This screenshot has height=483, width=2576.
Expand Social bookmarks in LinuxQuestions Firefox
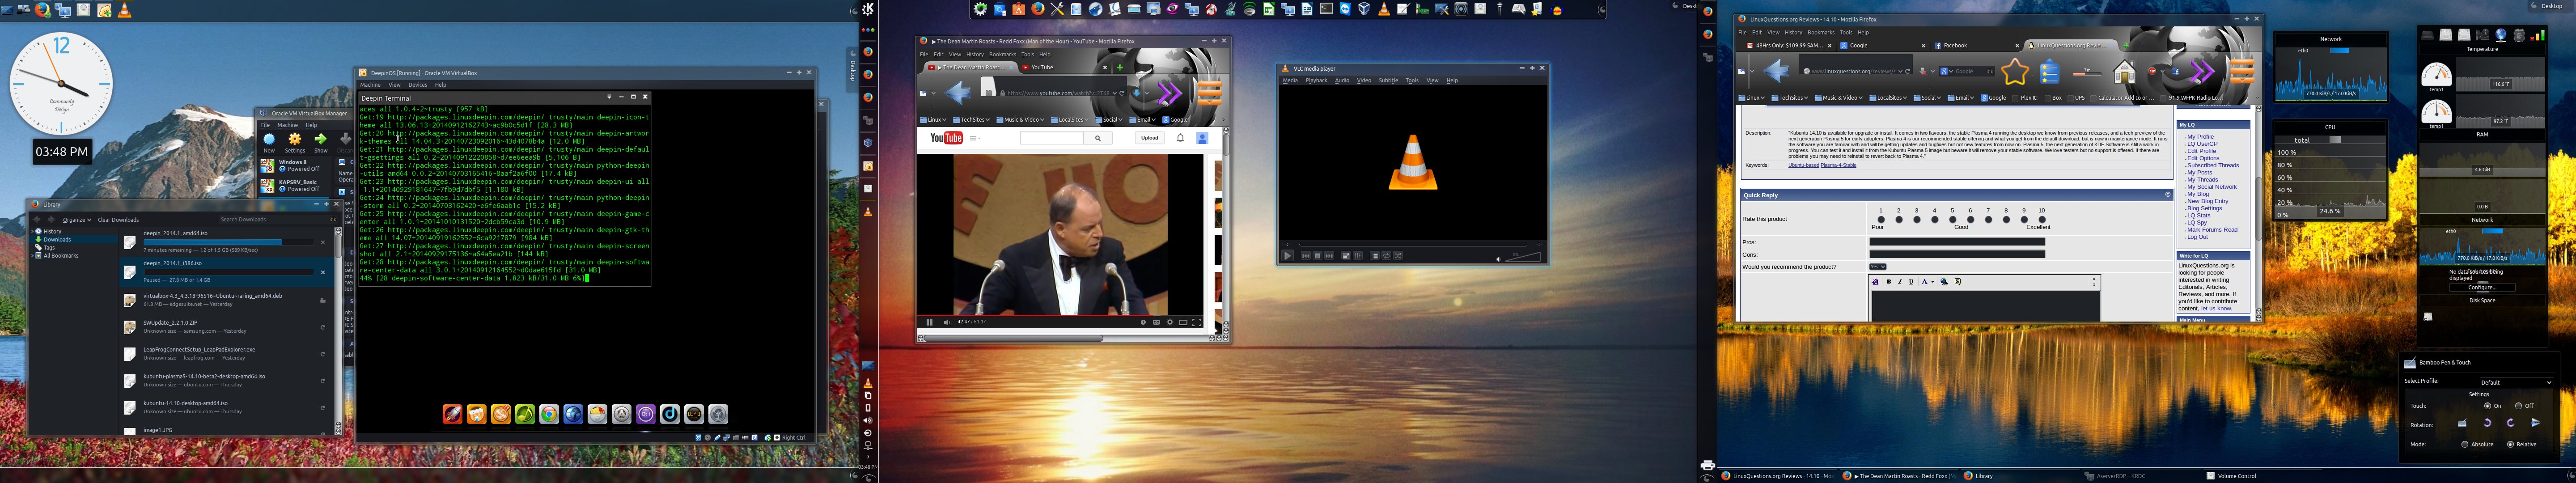1927,98
